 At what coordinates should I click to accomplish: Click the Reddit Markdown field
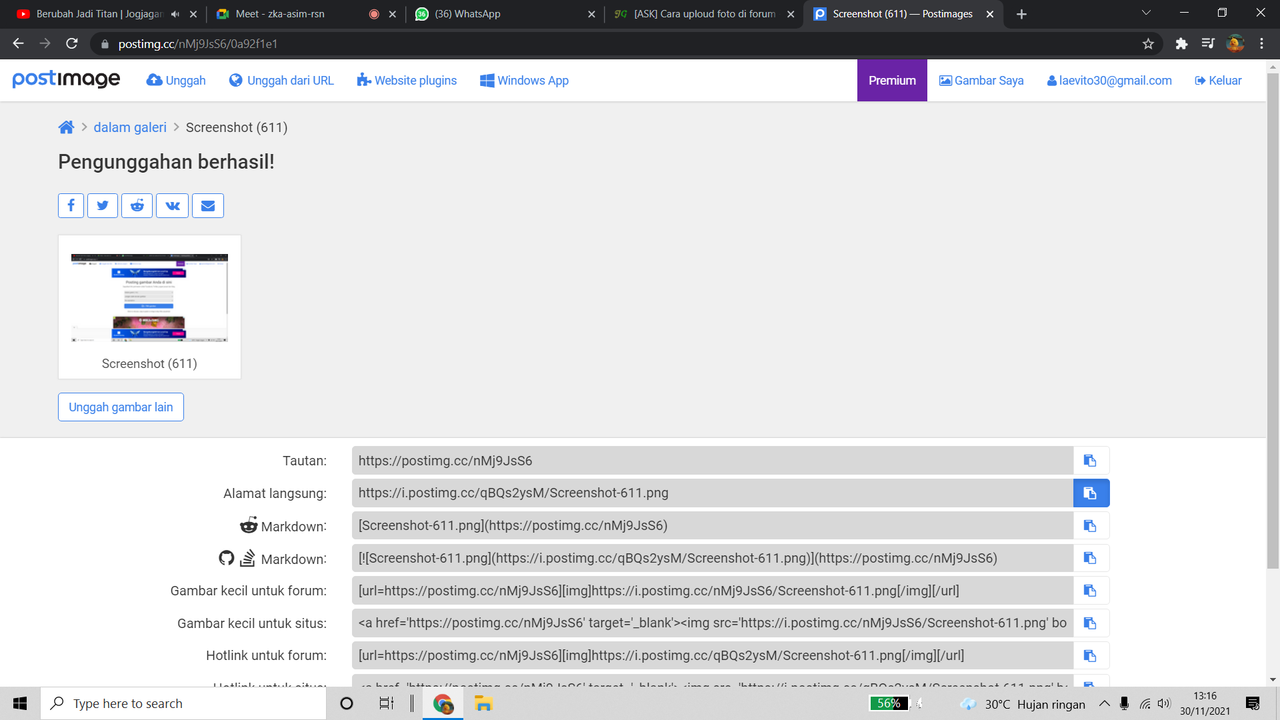(712, 525)
